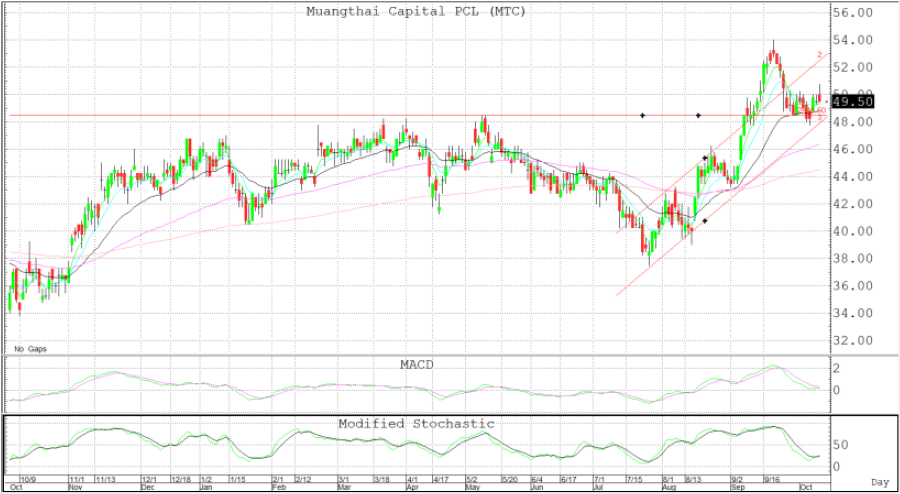
Task: Click the Feb month label
Action: [x=279, y=486]
